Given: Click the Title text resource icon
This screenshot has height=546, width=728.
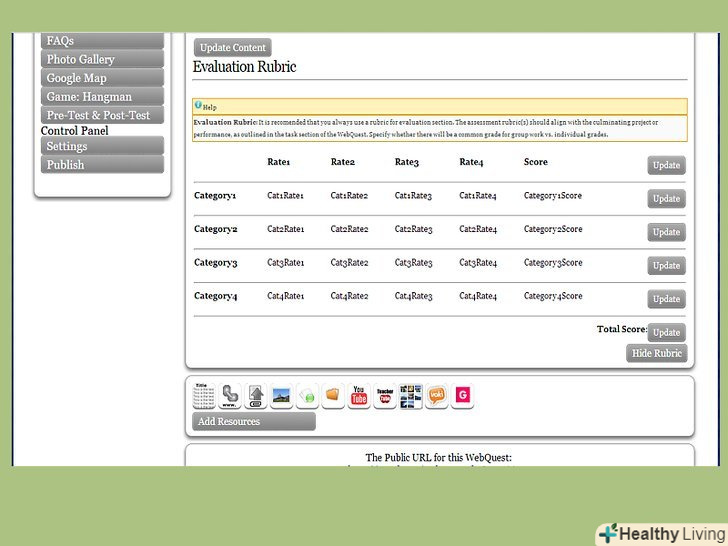Looking at the screenshot, I should (x=204, y=396).
